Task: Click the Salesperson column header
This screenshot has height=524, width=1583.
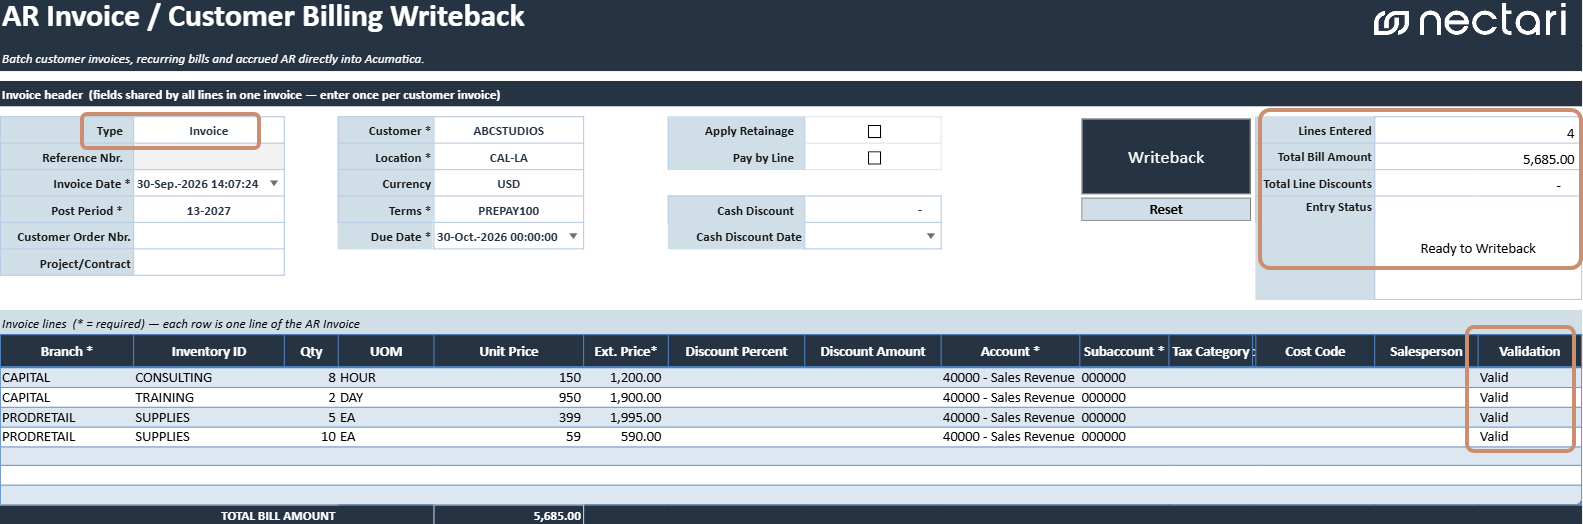Action: [1426, 351]
